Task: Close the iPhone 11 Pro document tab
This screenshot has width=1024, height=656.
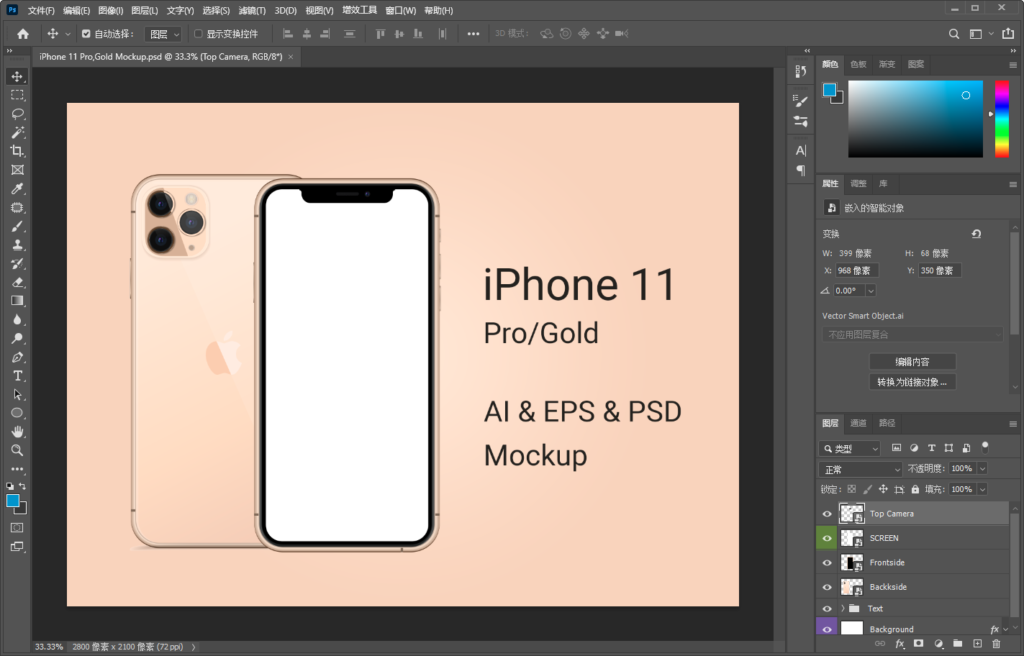Action: (291, 57)
